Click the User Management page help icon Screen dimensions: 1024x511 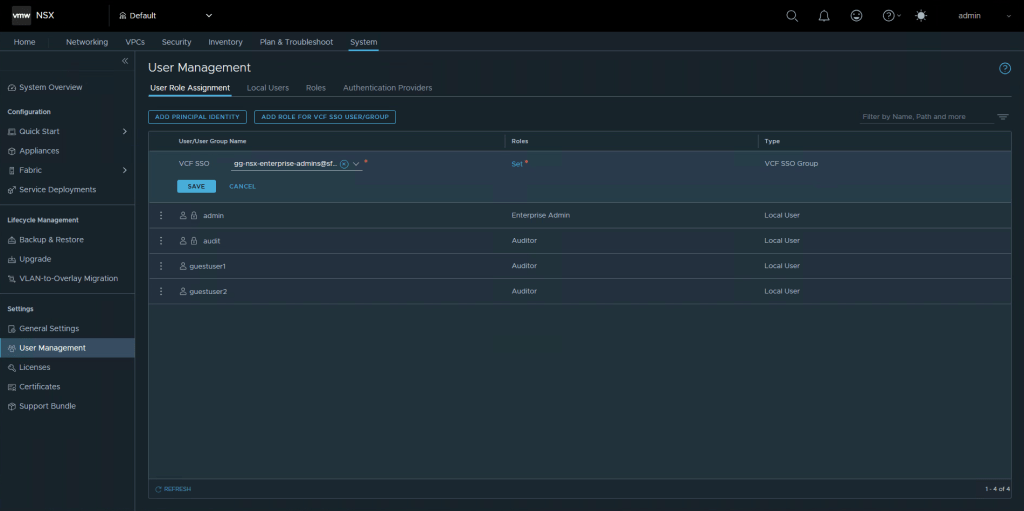tap(1005, 68)
